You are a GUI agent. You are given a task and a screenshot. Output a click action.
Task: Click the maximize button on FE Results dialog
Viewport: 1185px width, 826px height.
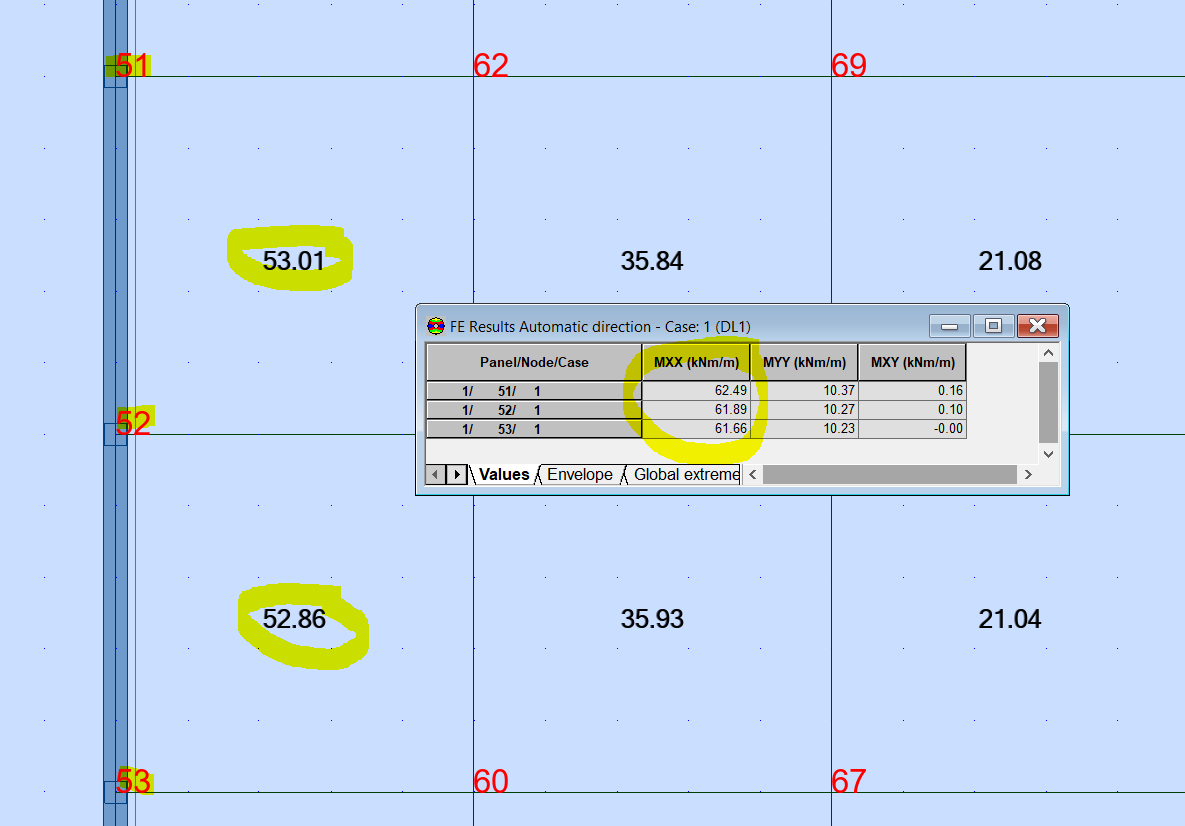click(x=993, y=326)
